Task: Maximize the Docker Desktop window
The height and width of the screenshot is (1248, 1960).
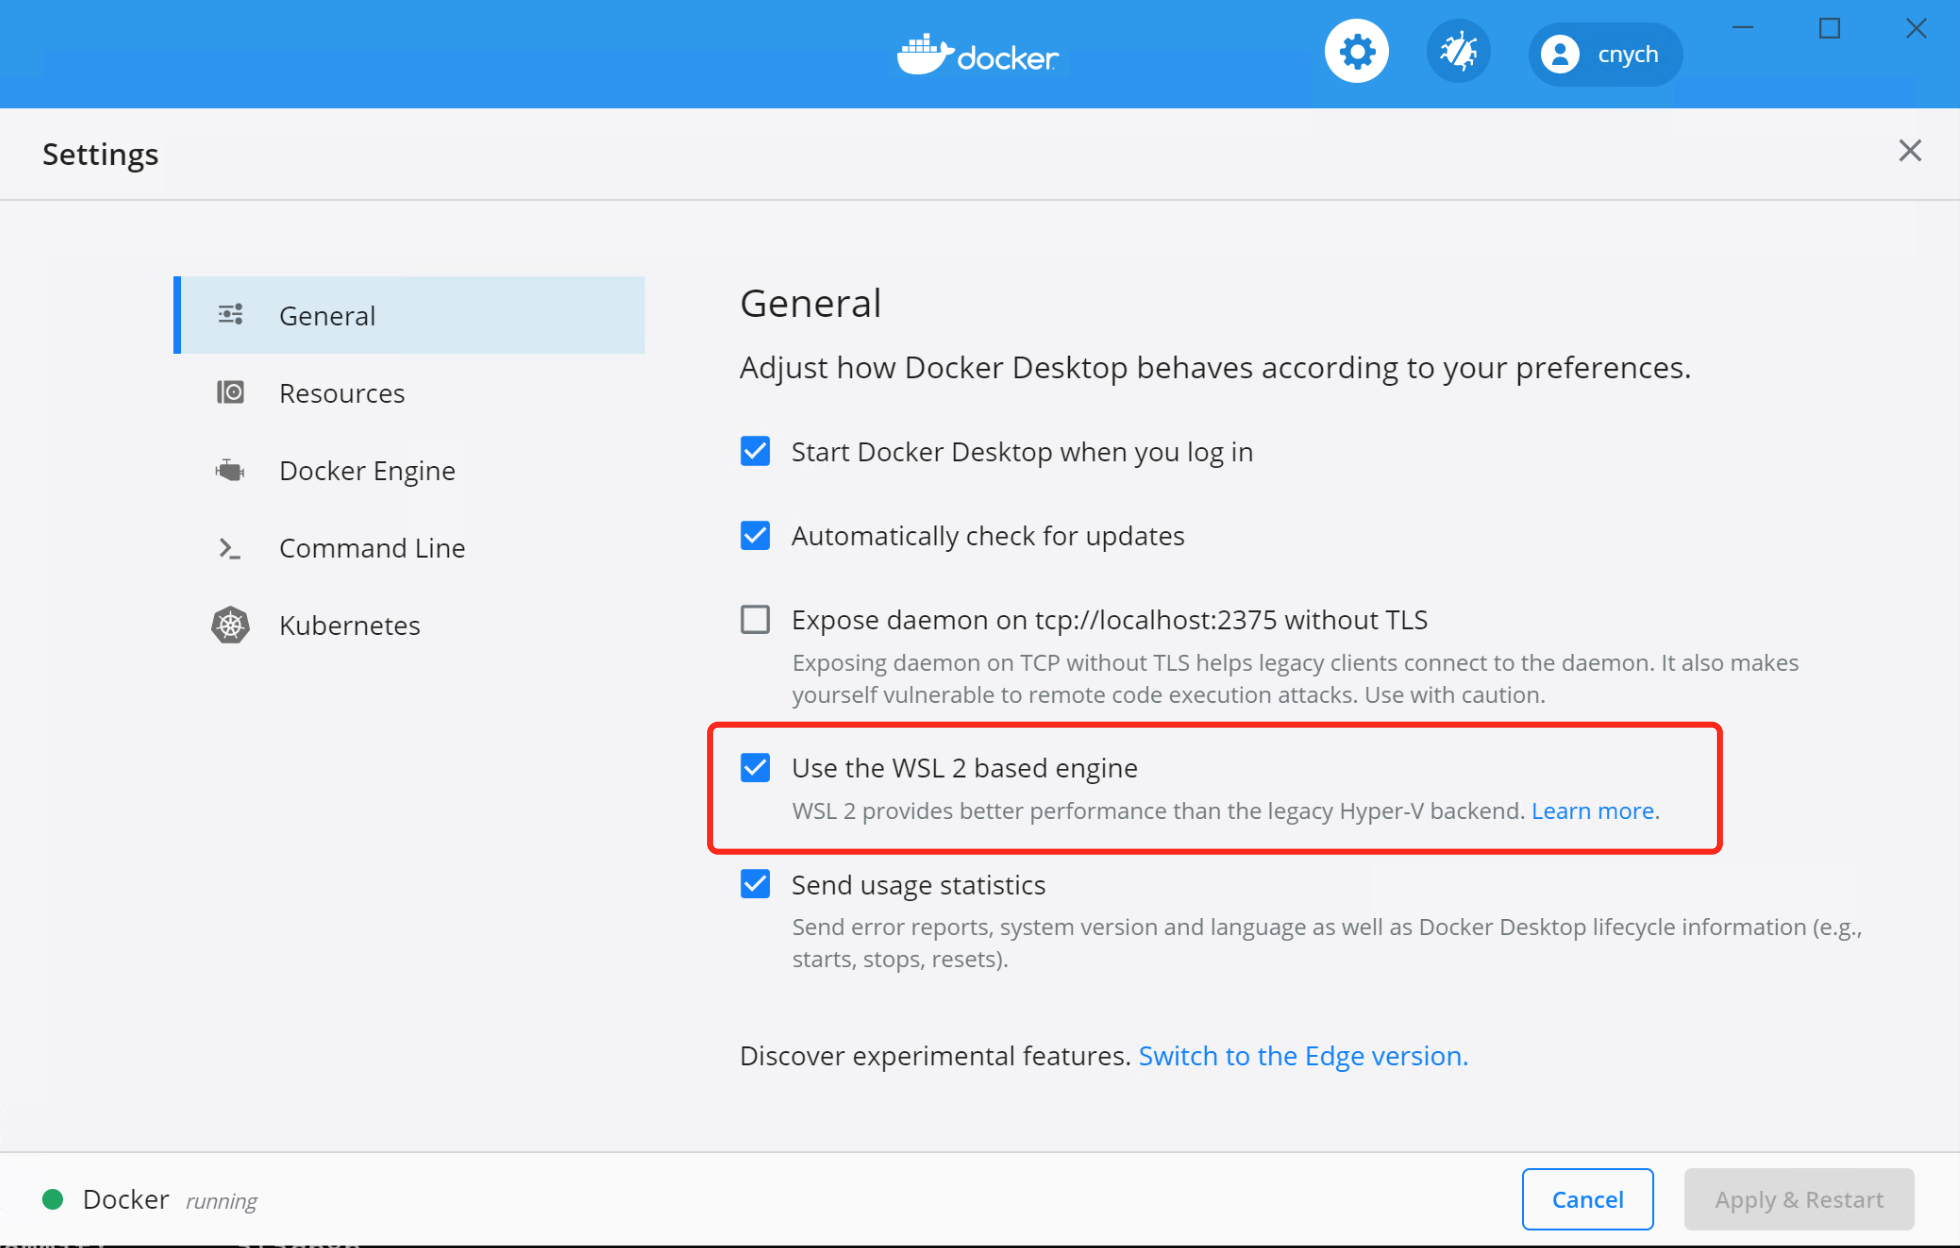Action: click(1829, 28)
